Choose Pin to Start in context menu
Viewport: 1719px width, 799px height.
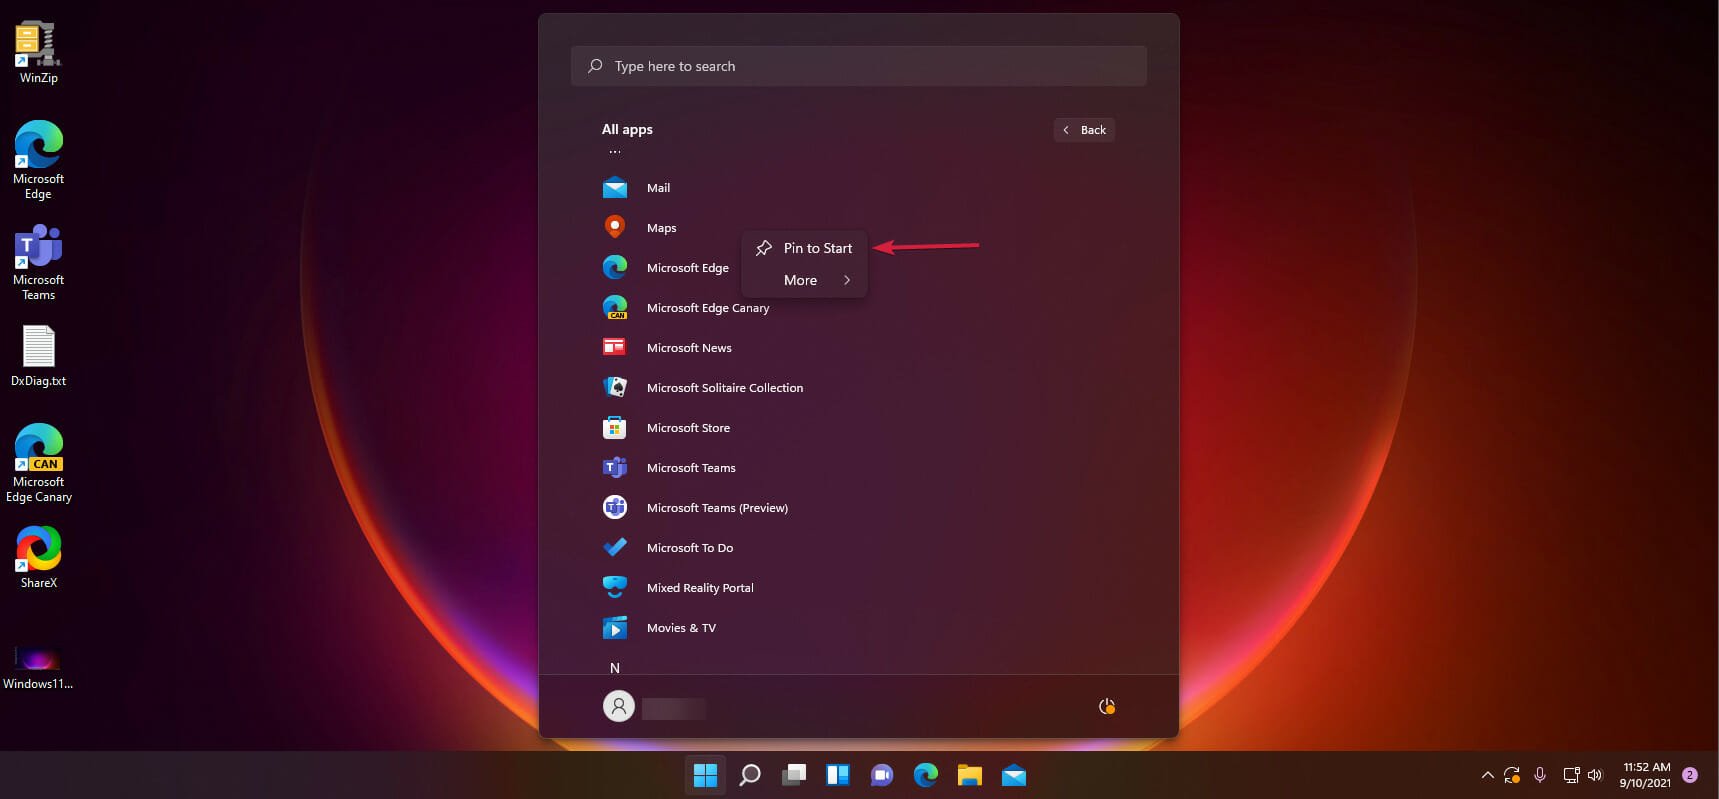click(x=804, y=248)
